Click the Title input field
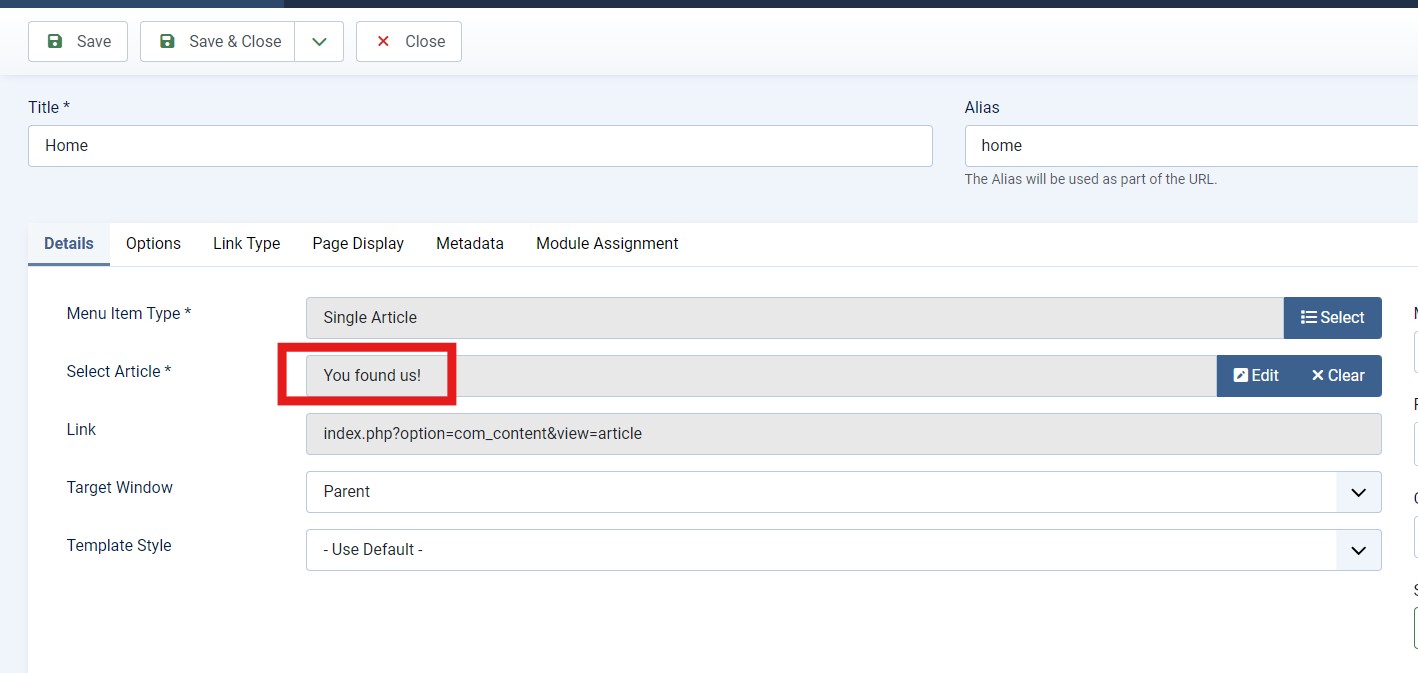This screenshot has width=1418, height=673. click(480, 146)
